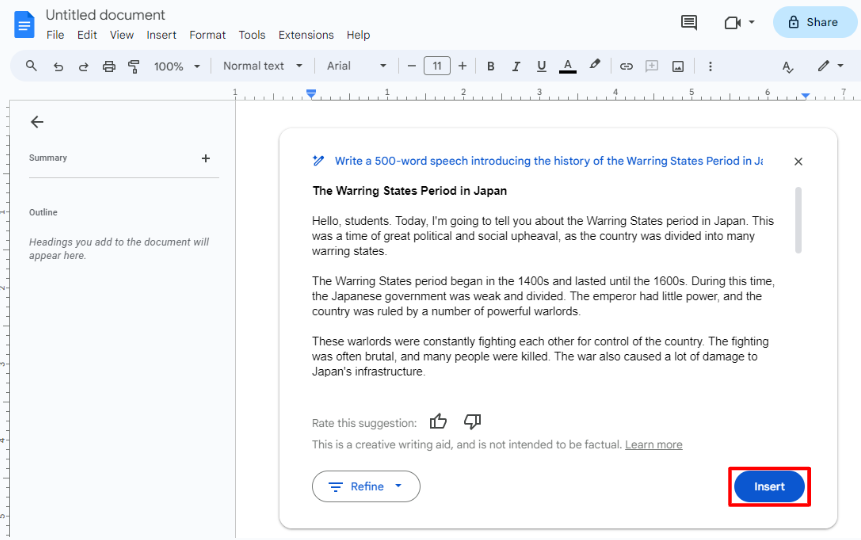Image resolution: width=861 pixels, height=540 pixels.
Task: Toggle underline formatting
Action: point(541,66)
